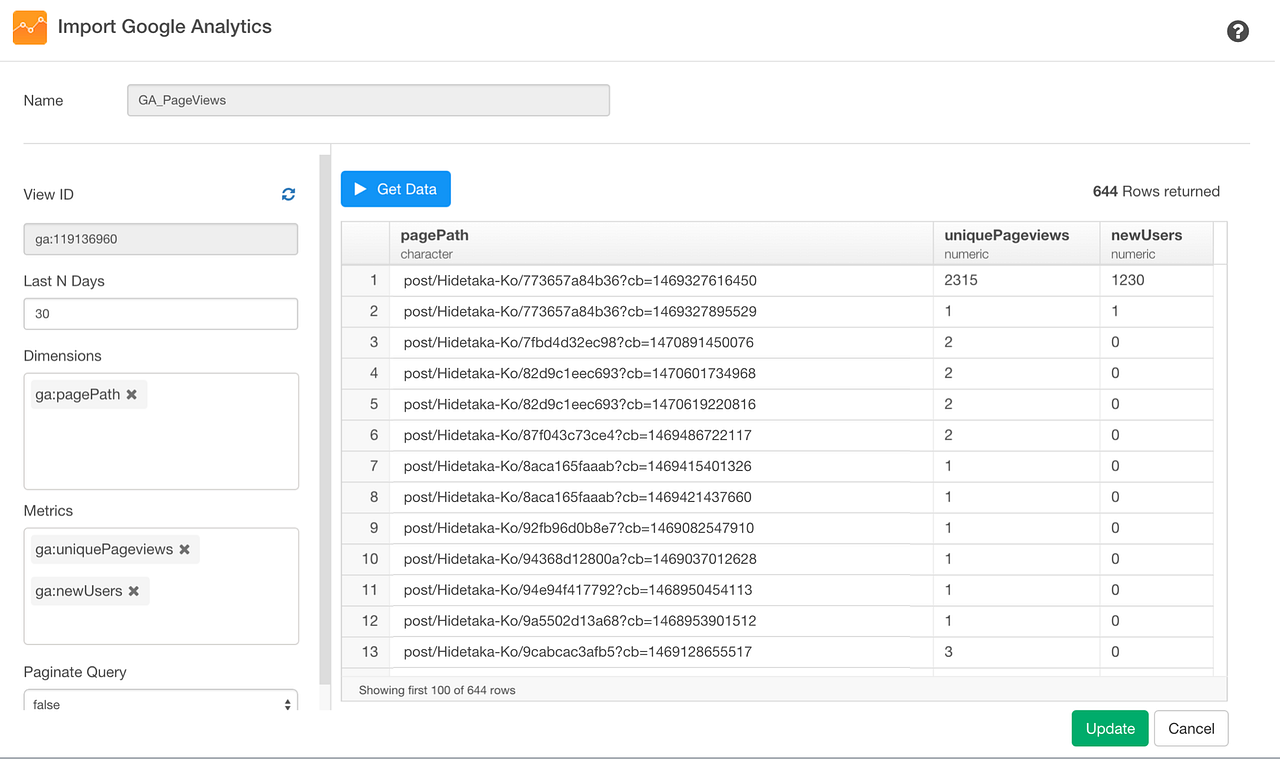
Task: Click the play icon inside Get Data button
Action: click(360, 188)
